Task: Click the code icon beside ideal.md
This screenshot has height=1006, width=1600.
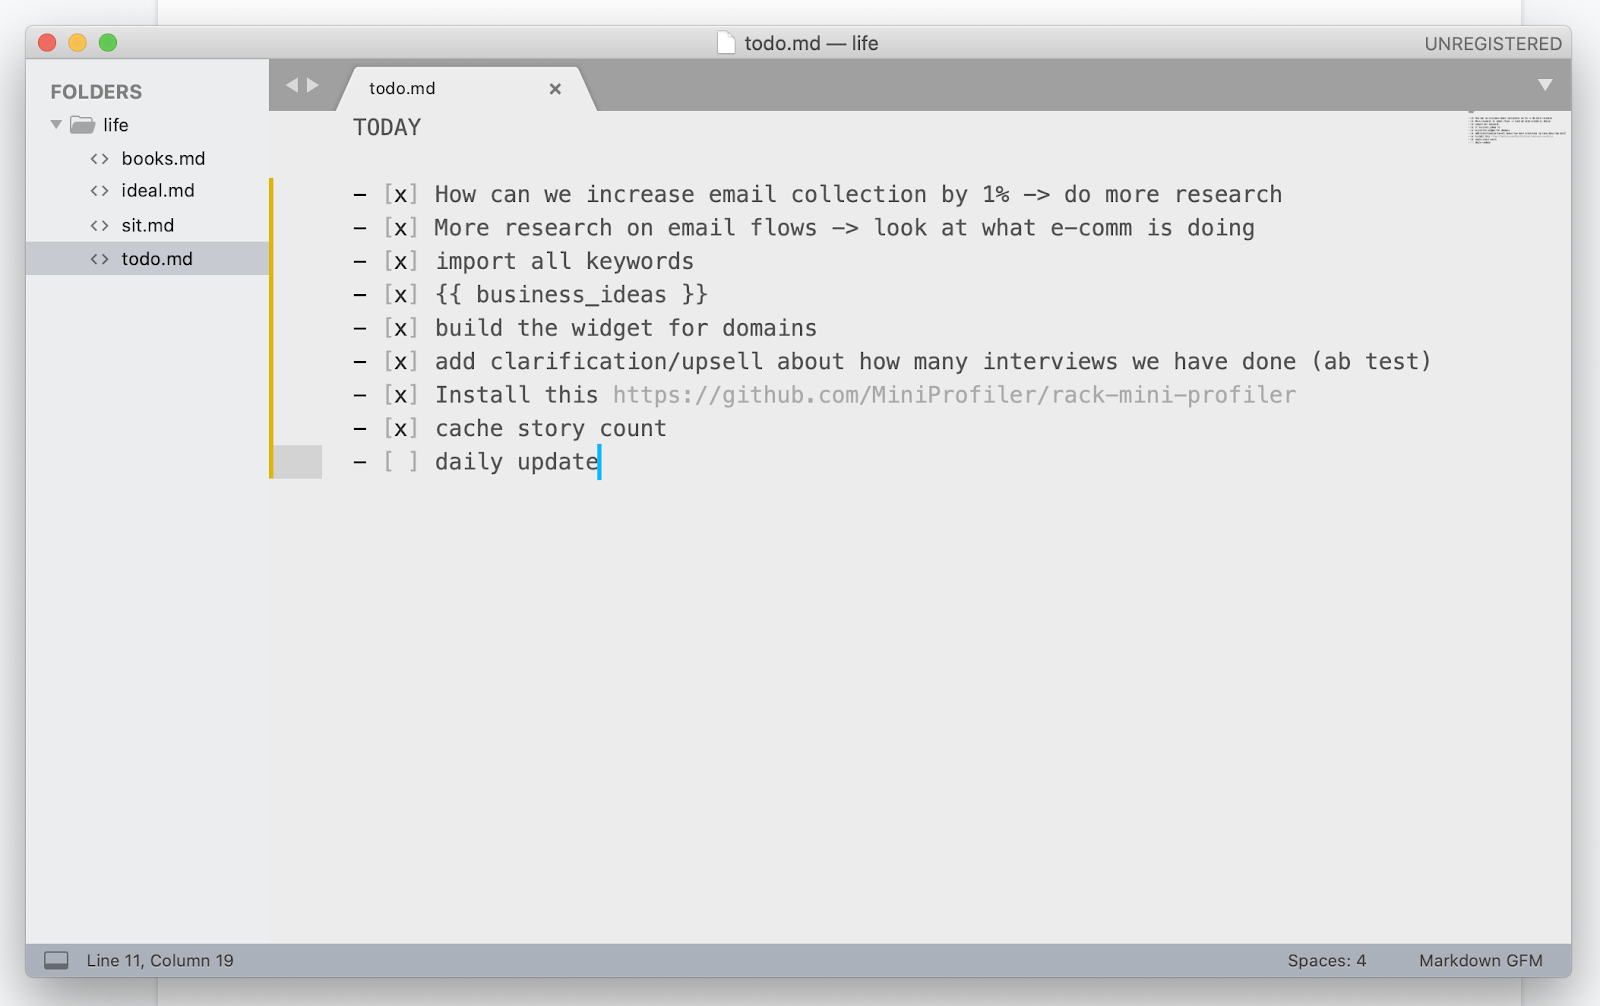Action: (x=99, y=191)
